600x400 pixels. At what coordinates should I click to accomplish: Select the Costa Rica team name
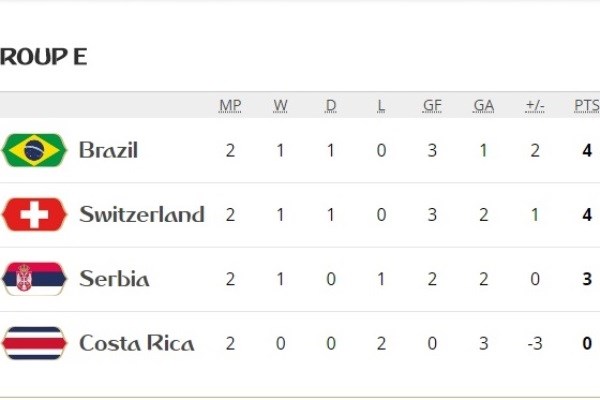click(137, 343)
